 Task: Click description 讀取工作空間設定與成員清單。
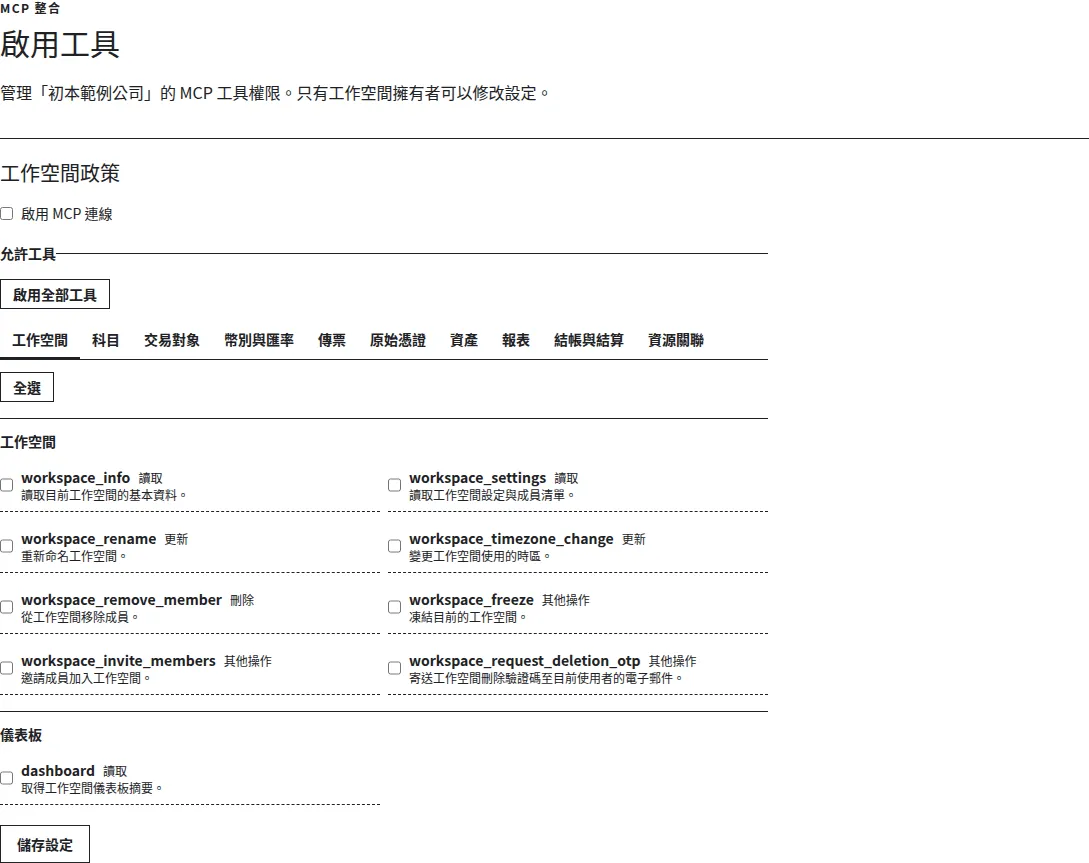(492, 495)
